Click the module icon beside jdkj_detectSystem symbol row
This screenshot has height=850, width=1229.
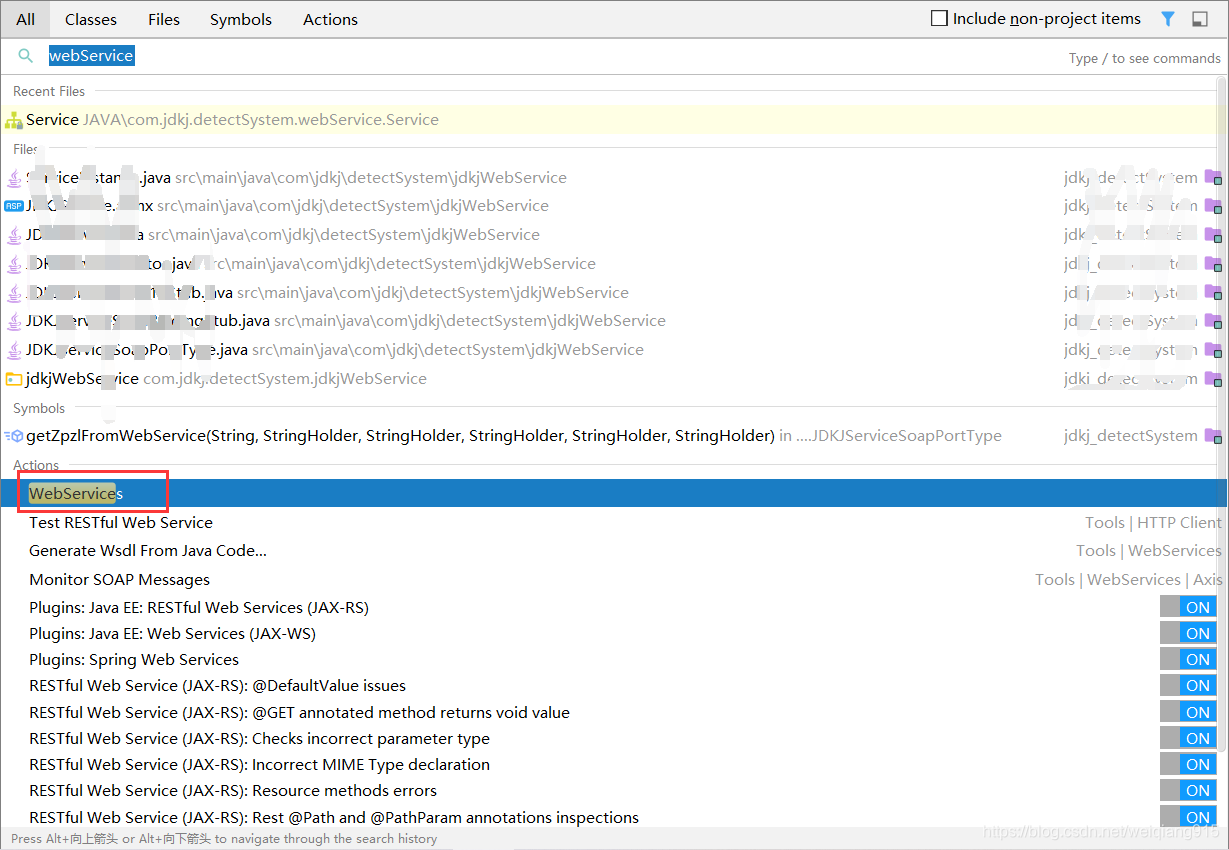coord(1214,435)
